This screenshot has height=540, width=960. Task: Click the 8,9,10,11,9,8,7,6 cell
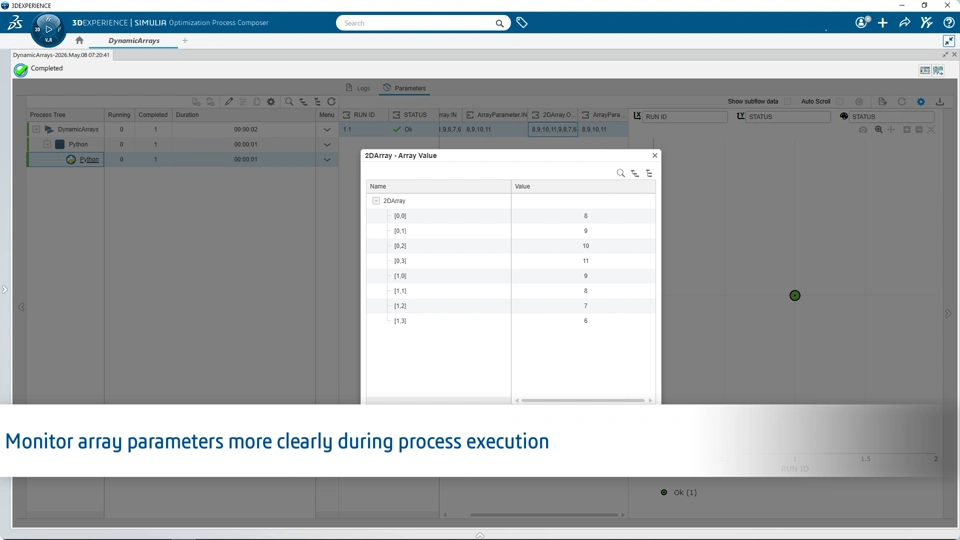(553, 129)
